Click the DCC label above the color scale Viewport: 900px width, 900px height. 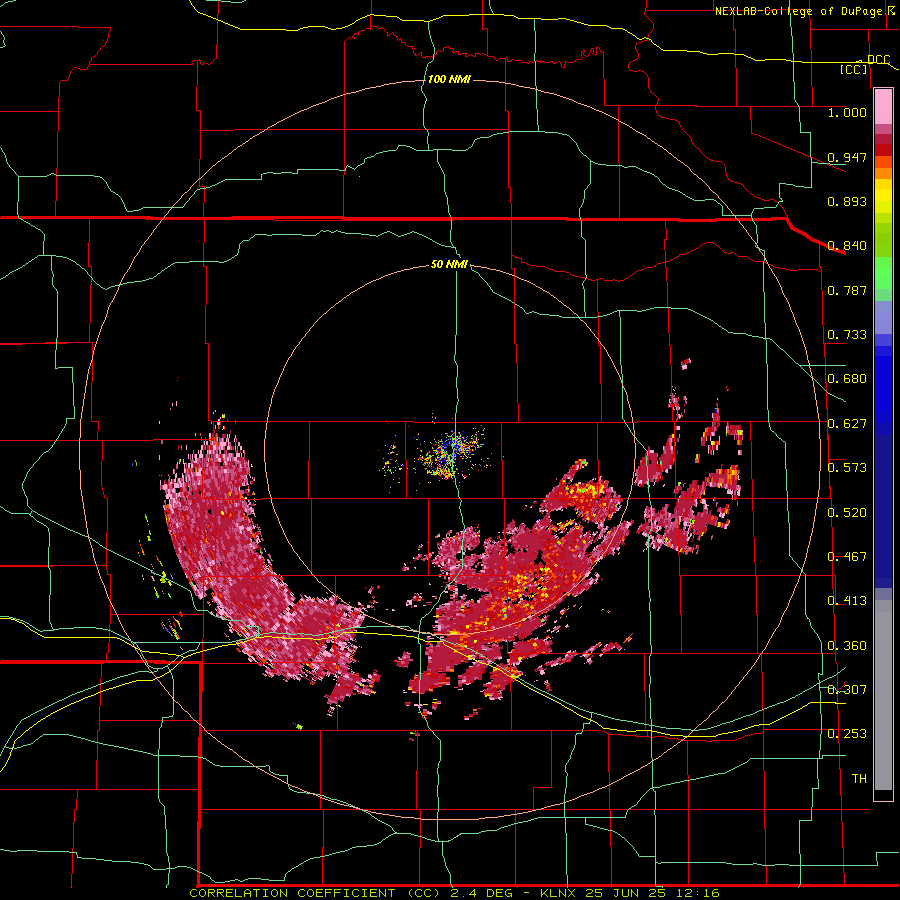[x=879, y=60]
